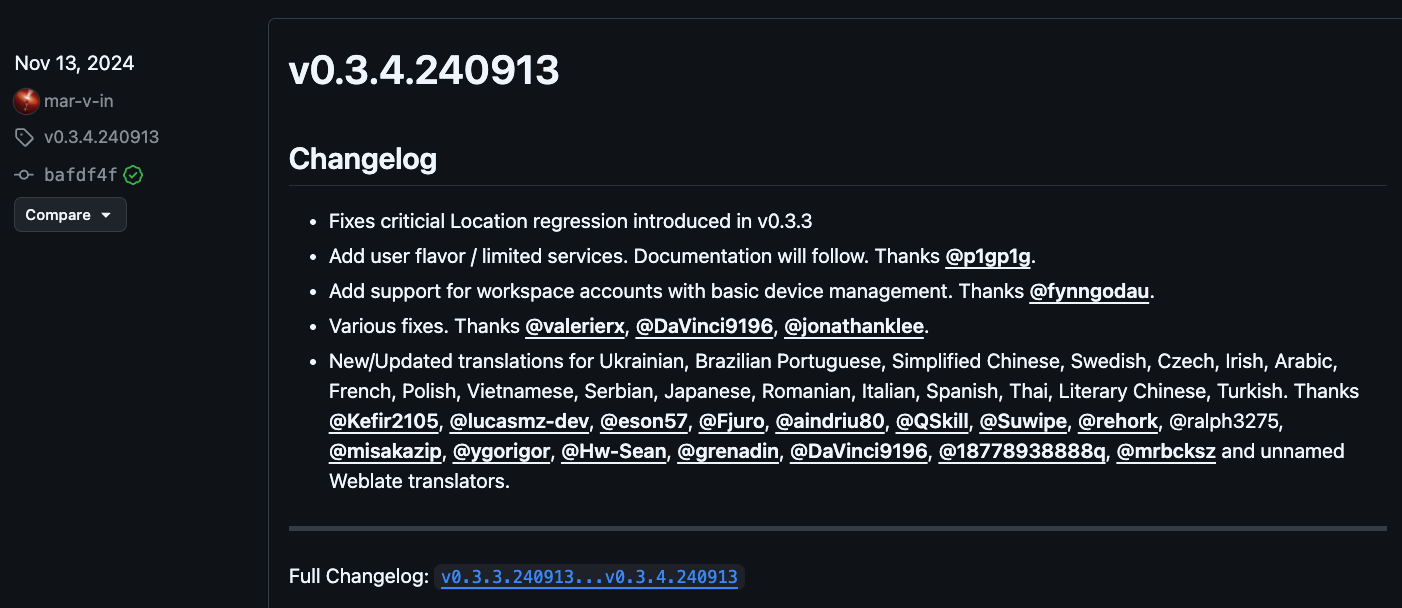
Task: Click the @mrbcksz mention
Action: point(1165,452)
